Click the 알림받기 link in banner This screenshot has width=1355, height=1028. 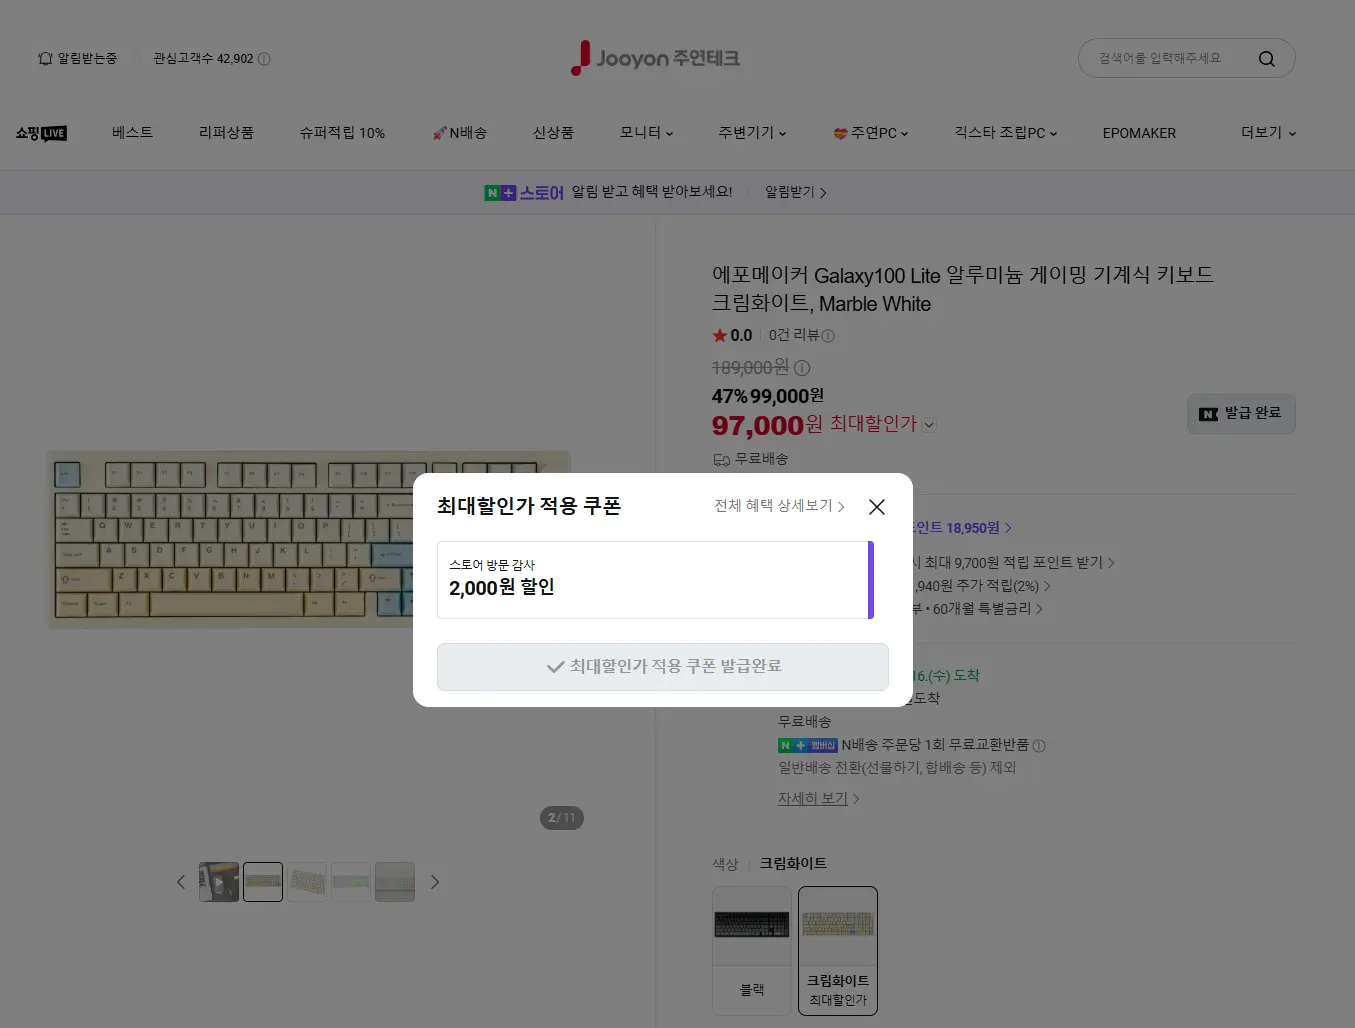(x=796, y=192)
